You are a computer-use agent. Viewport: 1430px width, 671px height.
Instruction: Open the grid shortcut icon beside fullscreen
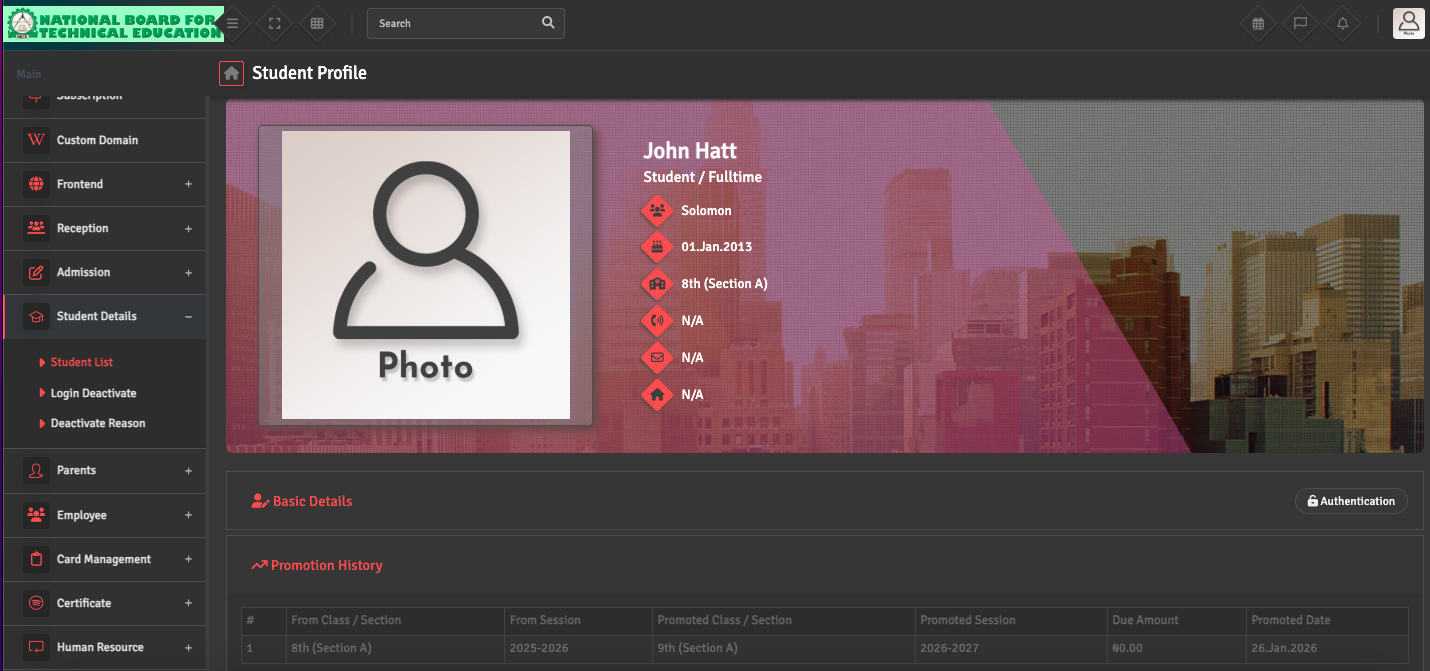pos(317,23)
